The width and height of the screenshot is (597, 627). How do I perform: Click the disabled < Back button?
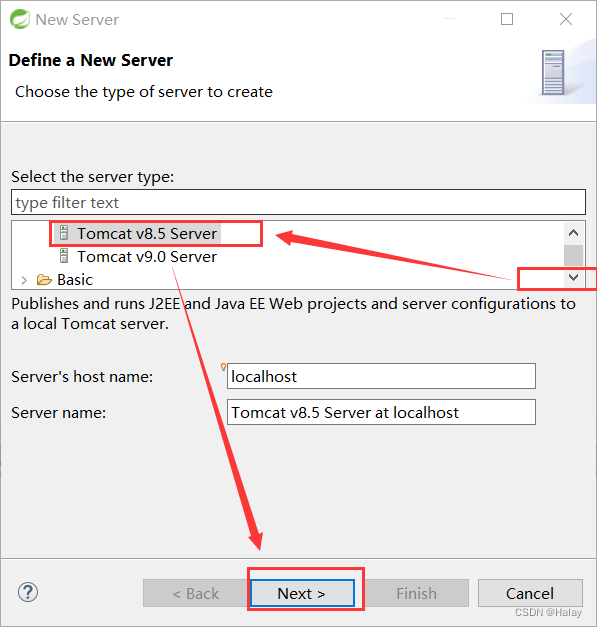pos(196,593)
